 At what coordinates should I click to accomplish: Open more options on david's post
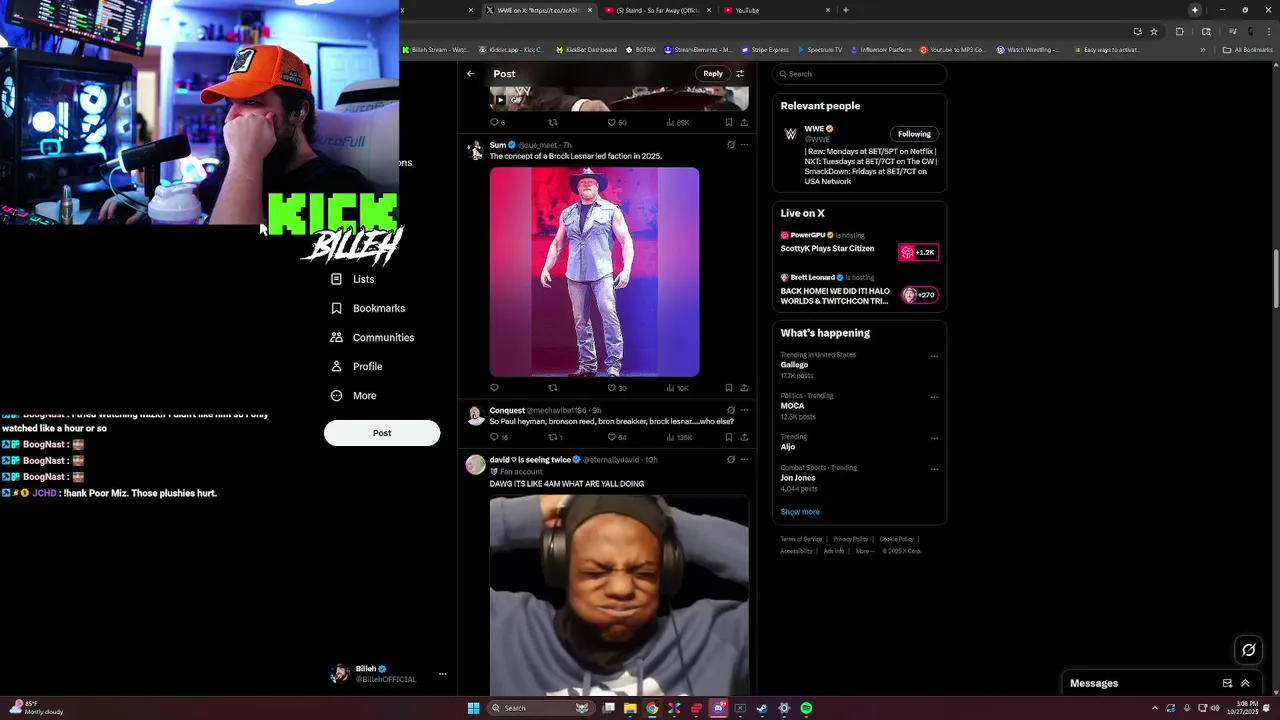click(x=744, y=460)
